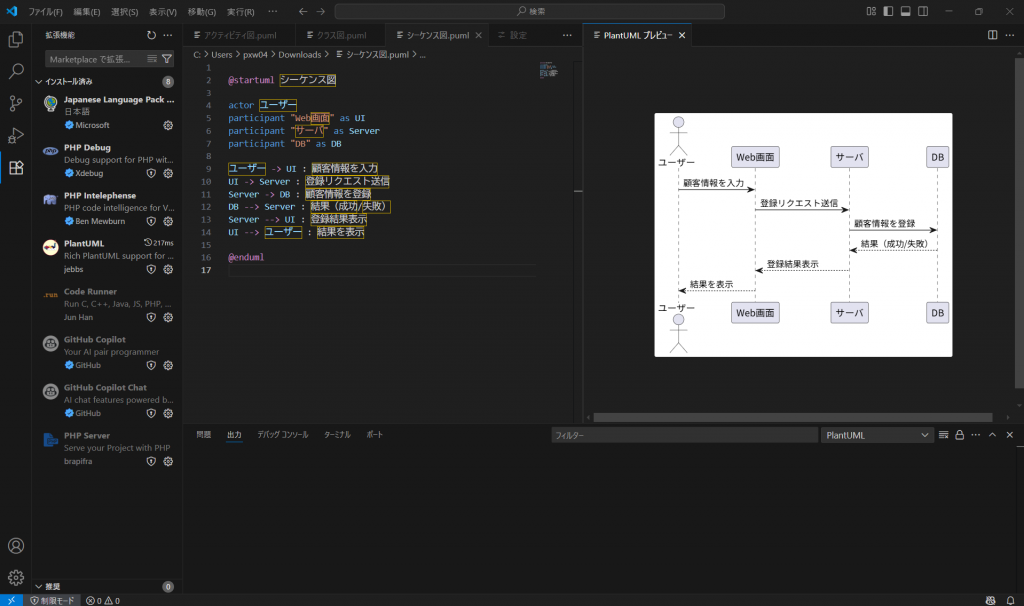Open the Search view in activity bar
This screenshot has width=1024, height=606.
pos(16,71)
